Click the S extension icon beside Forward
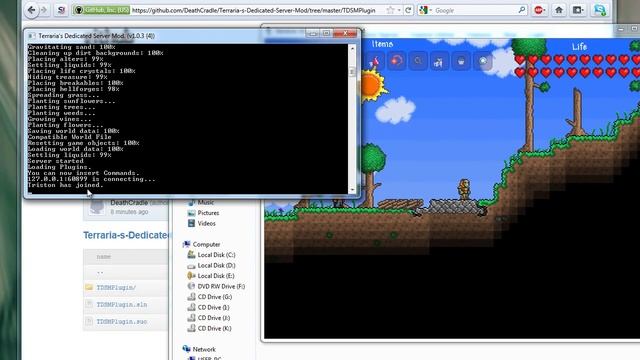Image resolution: width=640 pixels, height=360 pixels. [61, 10]
